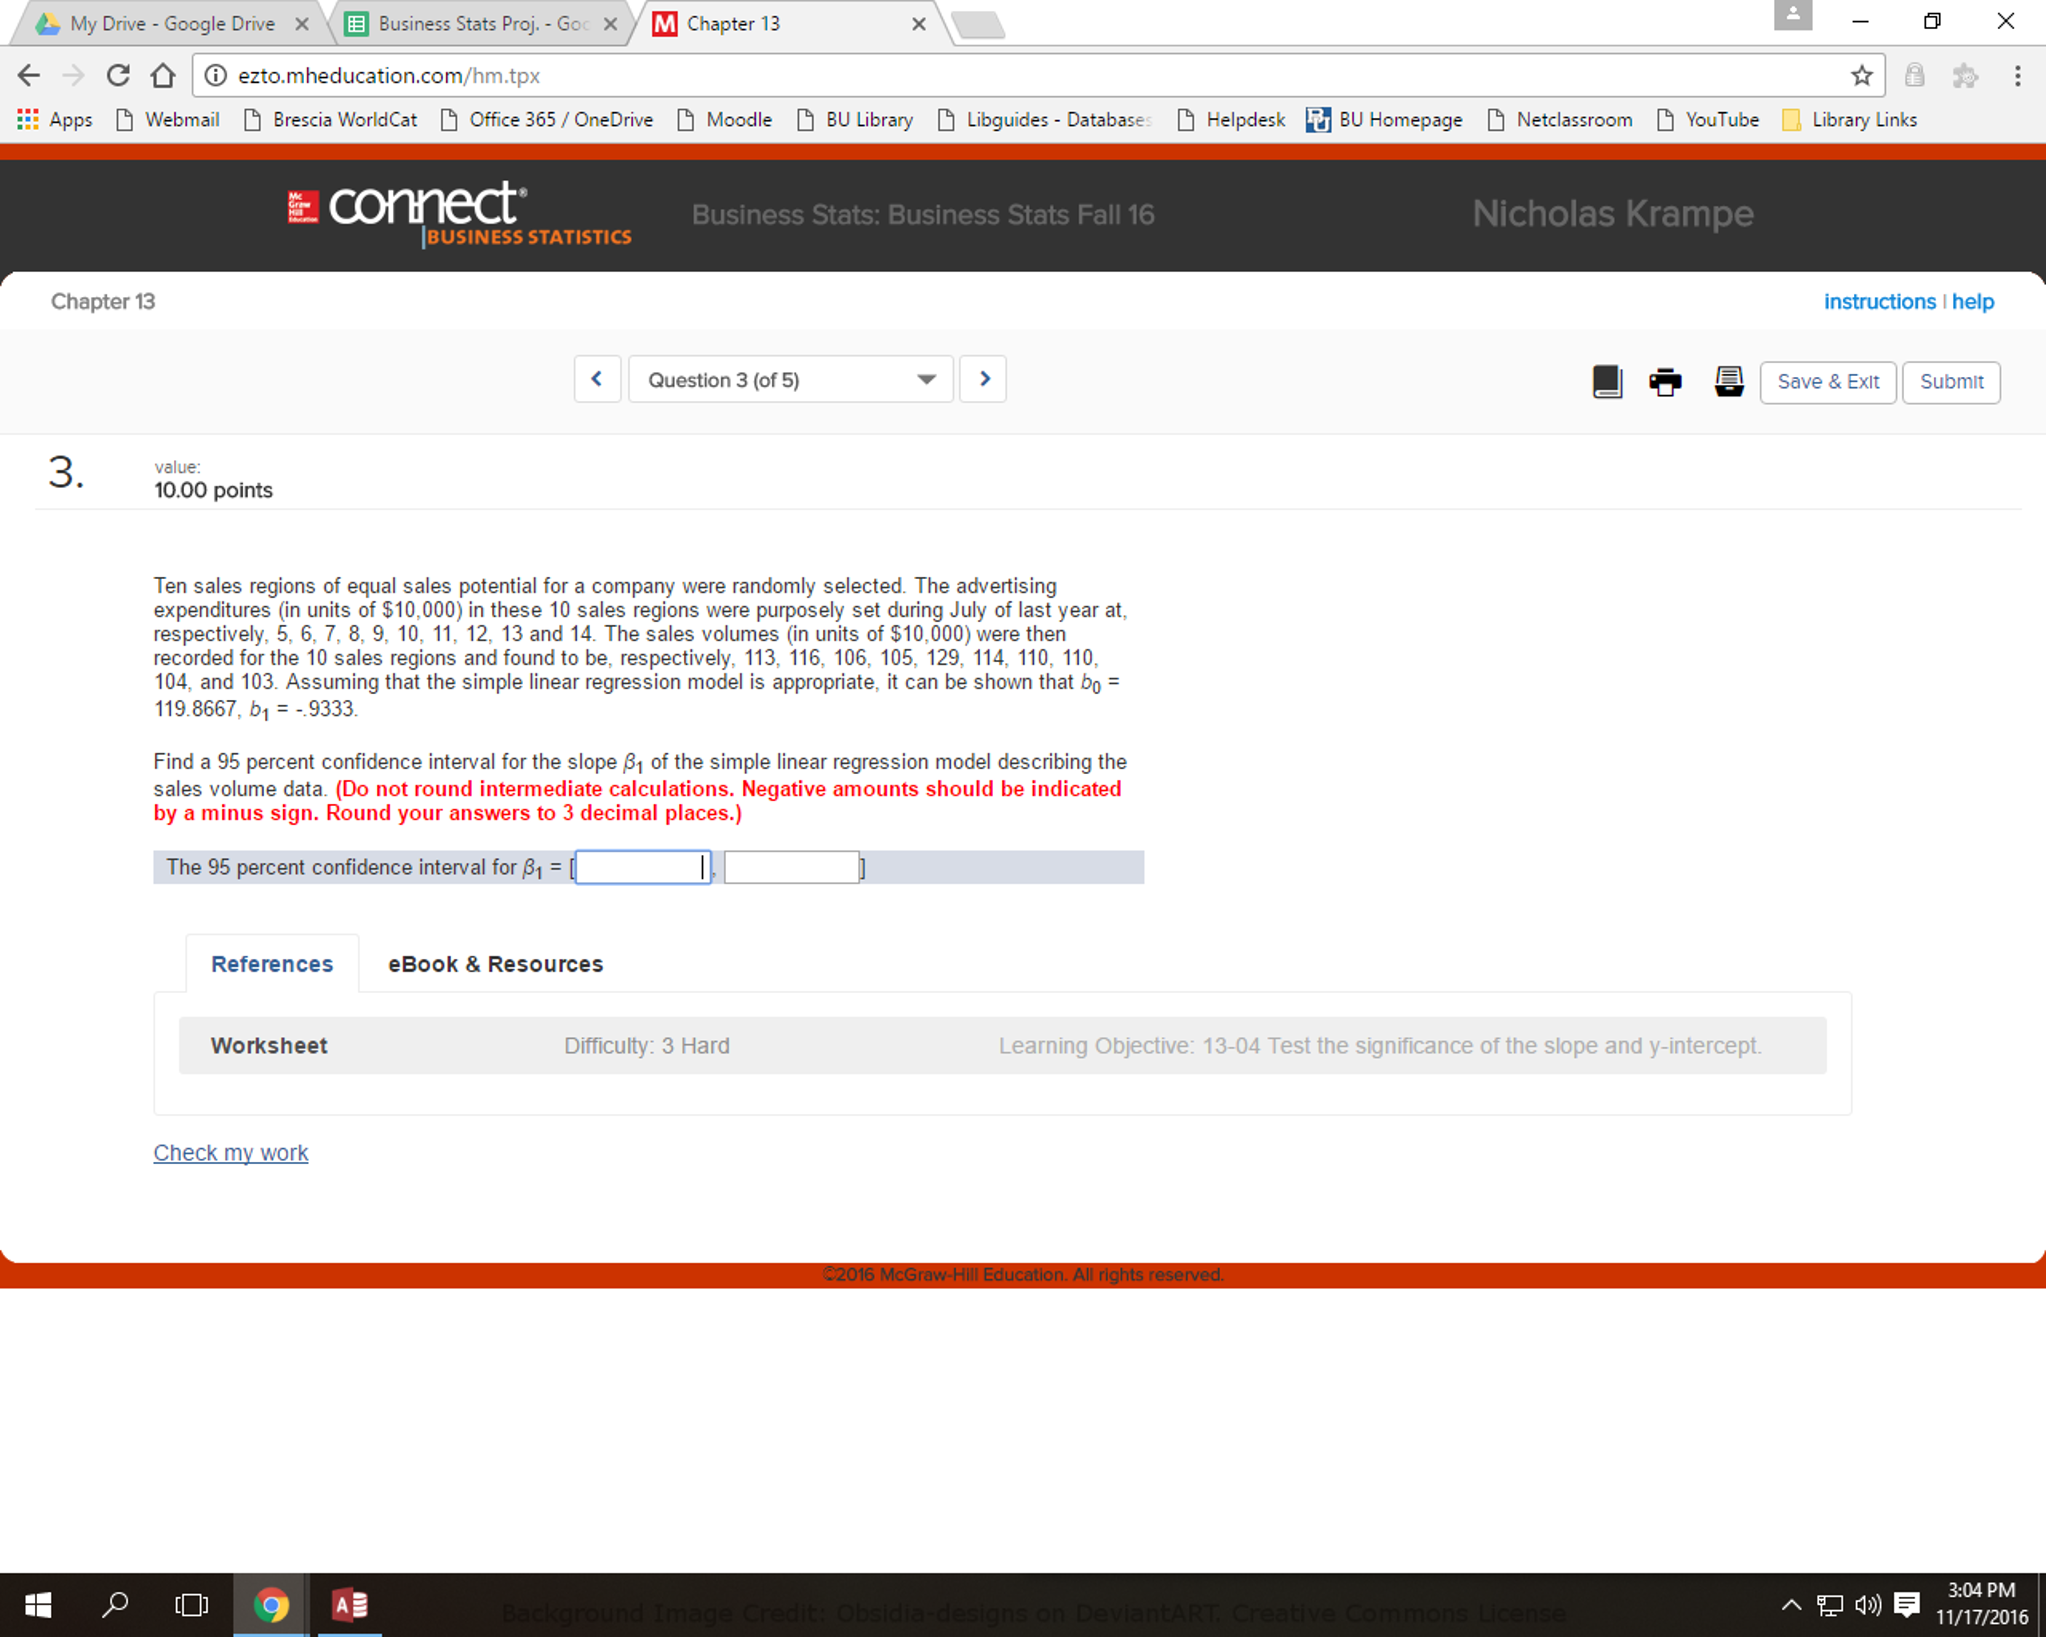Switch to the References tab
Screen dimensions: 2046x1637
click(272, 963)
